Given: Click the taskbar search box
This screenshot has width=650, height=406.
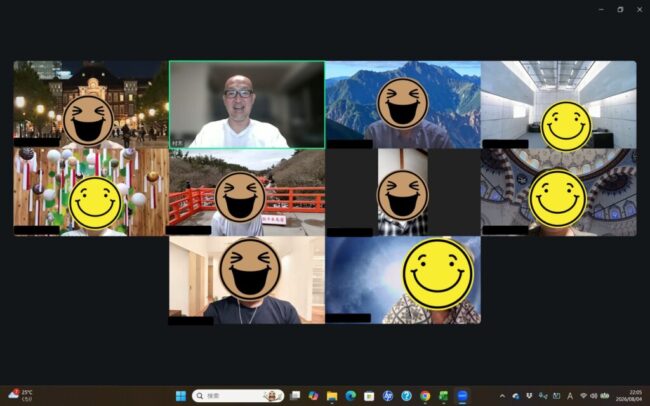Looking at the screenshot, I should click(x=238, y=396).
